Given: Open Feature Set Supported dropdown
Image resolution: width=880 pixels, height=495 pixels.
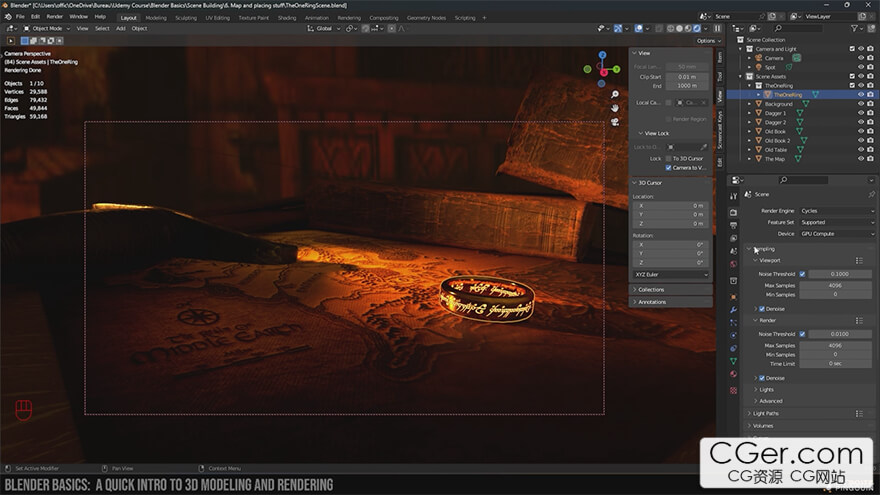Looking at the screenshot, I should click(x=837, y=222).
